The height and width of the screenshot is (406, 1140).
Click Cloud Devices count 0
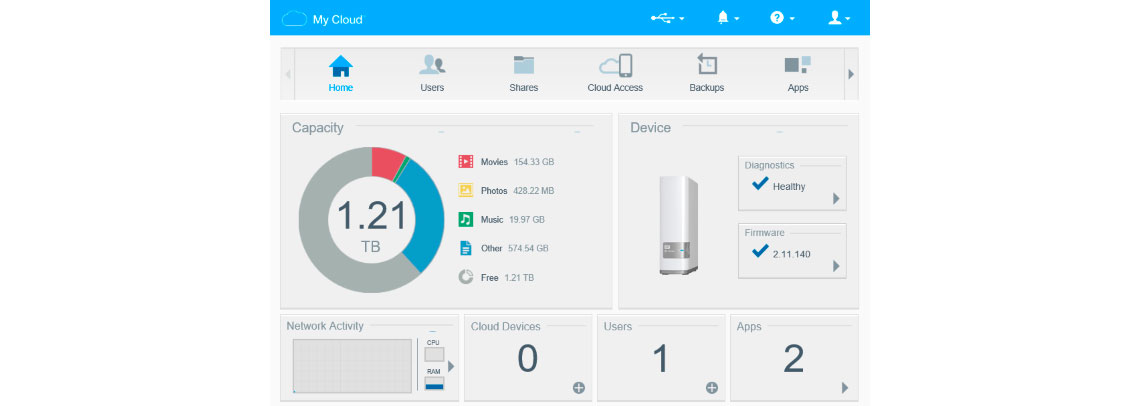tap(527, 359)
